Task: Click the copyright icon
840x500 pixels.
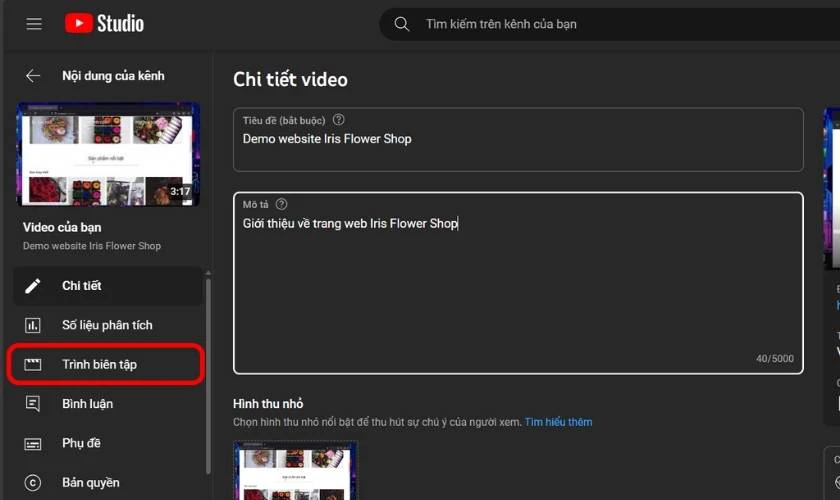Action: tap(33, 483)
